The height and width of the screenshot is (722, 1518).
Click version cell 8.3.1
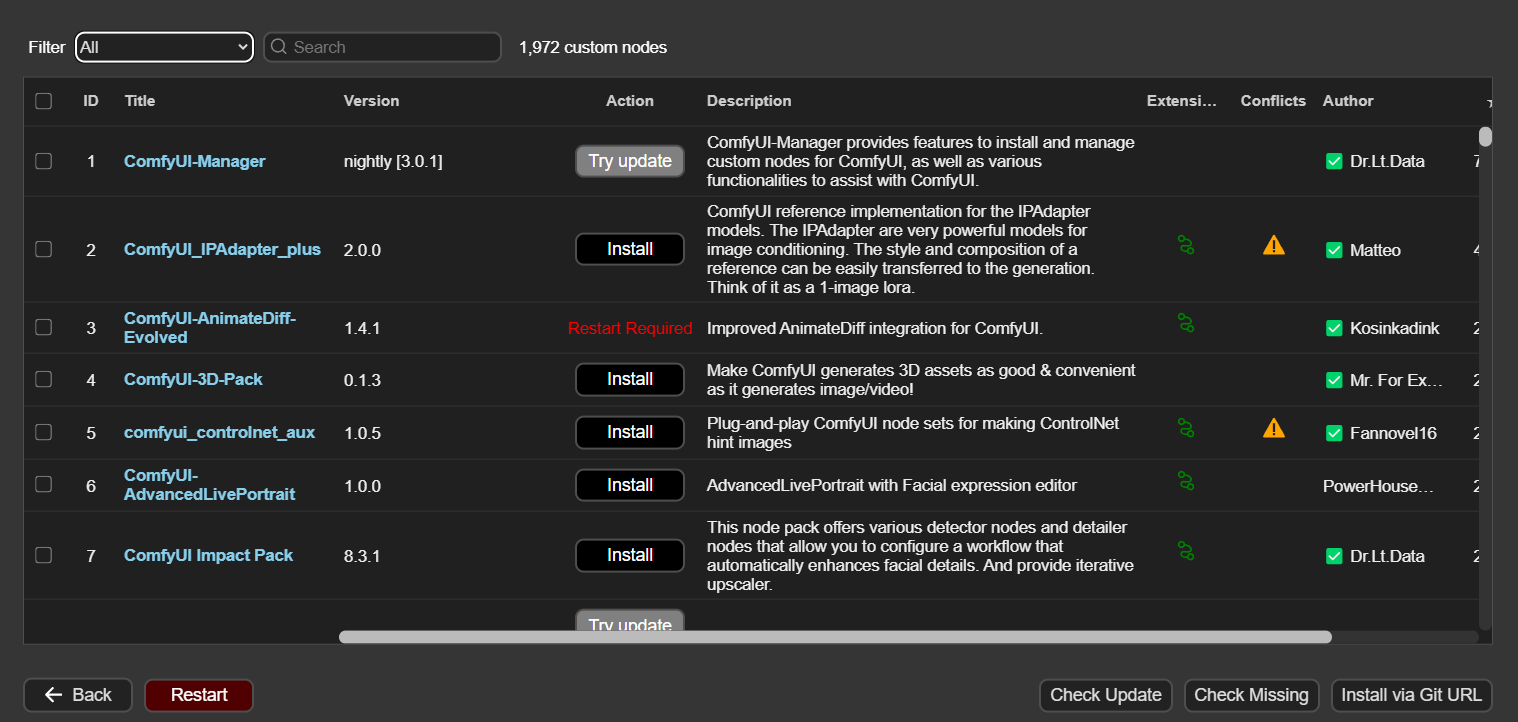pyautogui.click(x=362, y=556)
